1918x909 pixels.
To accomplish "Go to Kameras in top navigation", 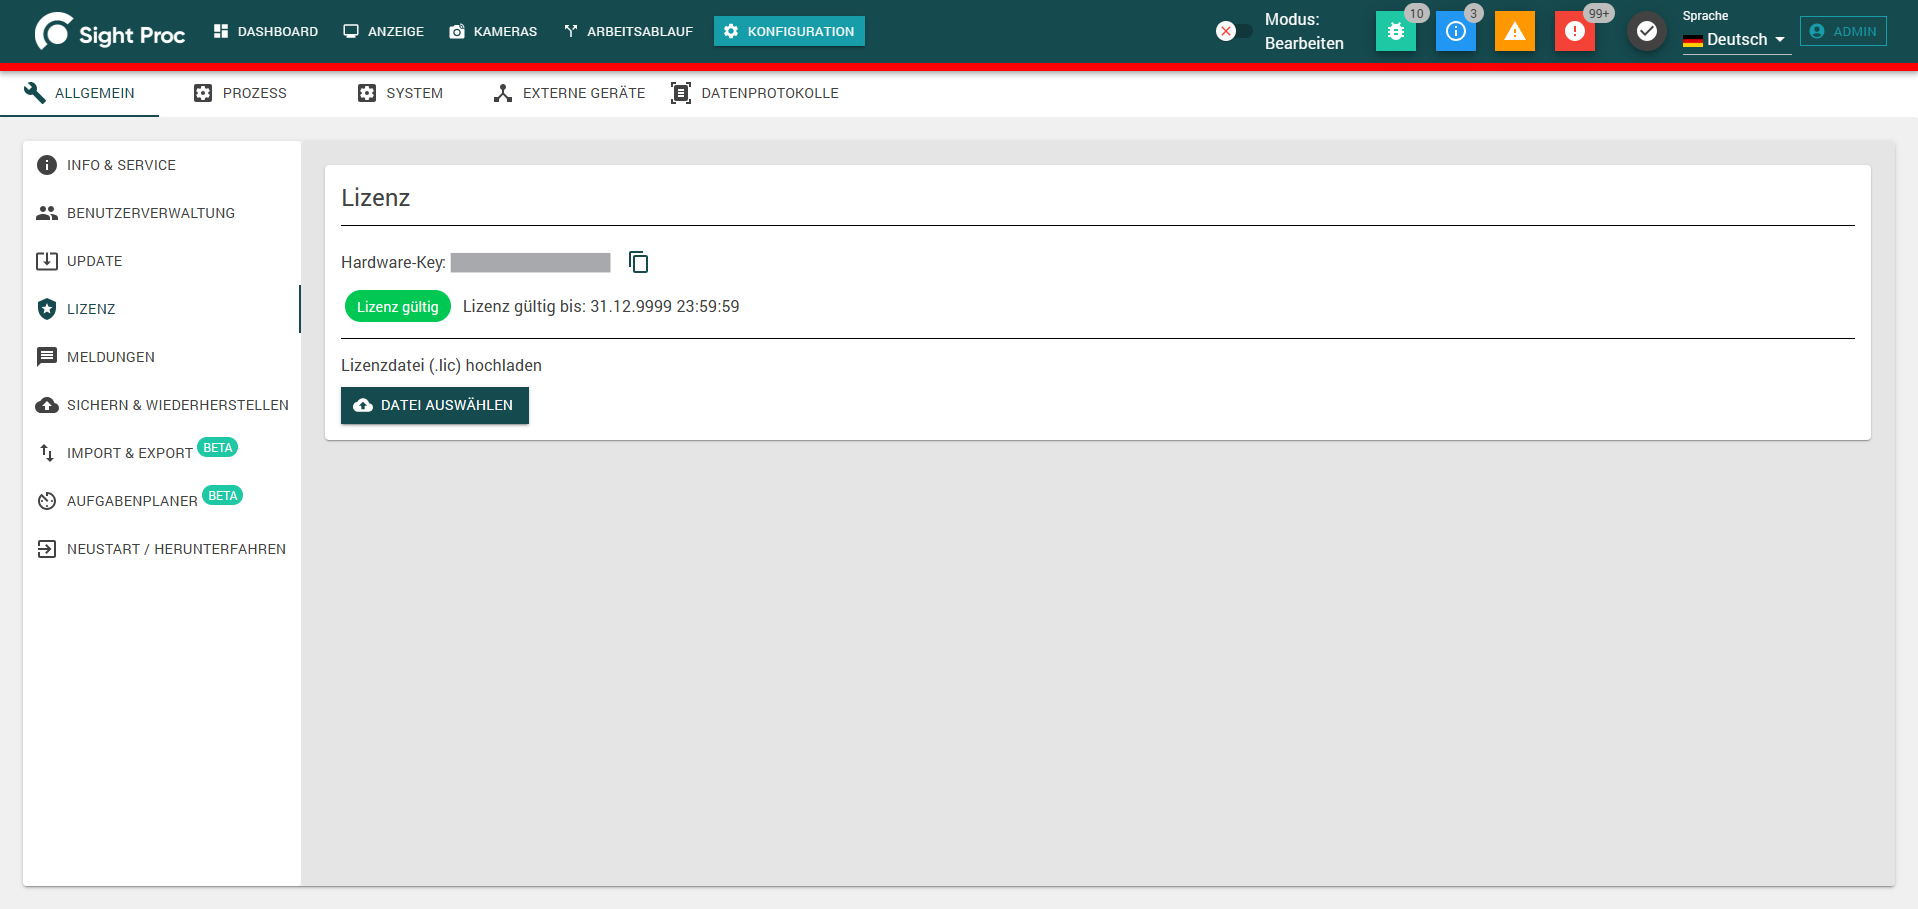I will pos(493,31).
